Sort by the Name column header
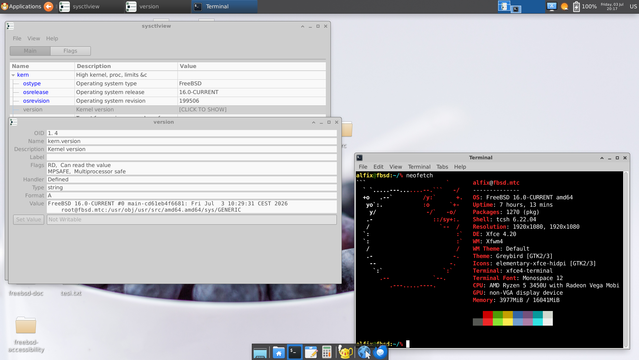639x360 pixels. 42,66
